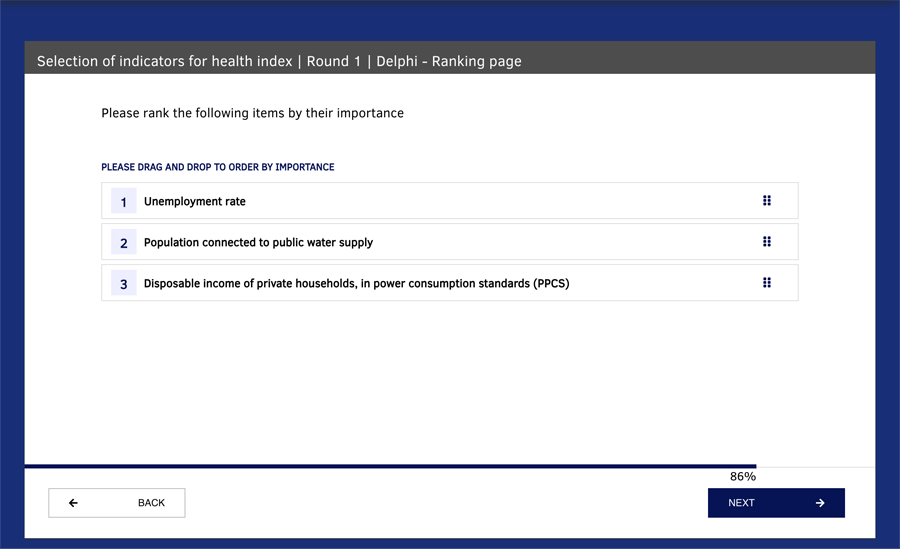Click the Delphi Ranking page title header

coord(279,61)
